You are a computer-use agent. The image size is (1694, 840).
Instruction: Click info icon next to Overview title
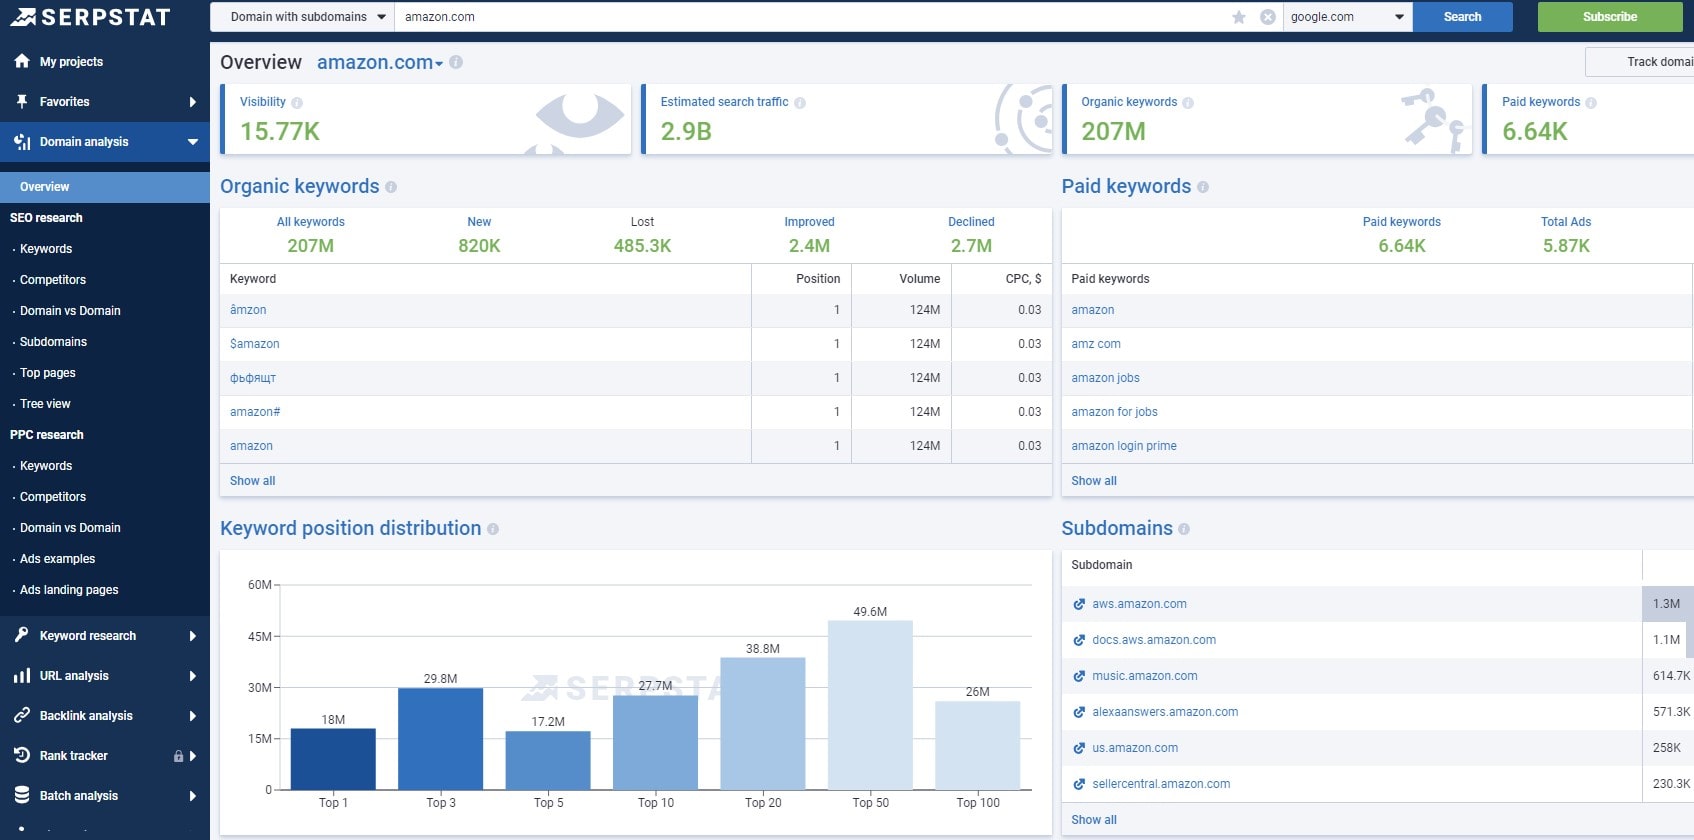pos(456,62)
